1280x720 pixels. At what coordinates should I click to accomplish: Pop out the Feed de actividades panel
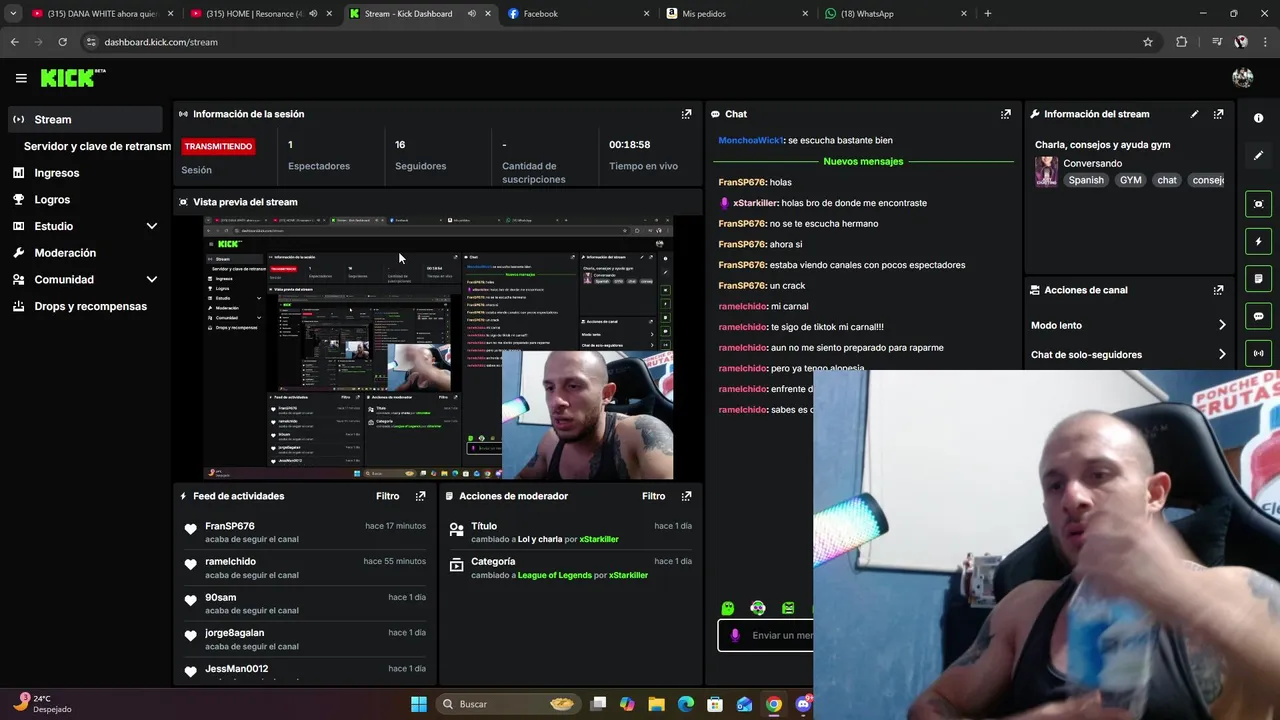point(420,496)
